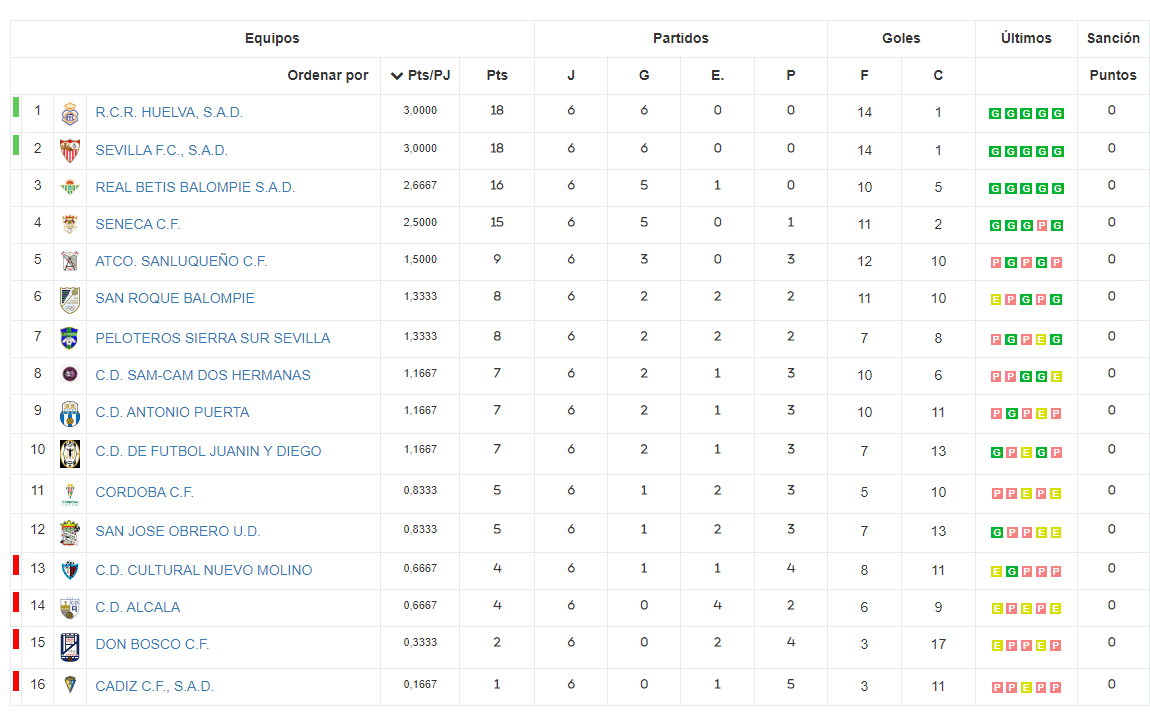Image resolution: width=1150 pixels, height=717 pixels.
Task: Open SEVILLA F.C., S.A.D. team link
Action: [161, 151]
